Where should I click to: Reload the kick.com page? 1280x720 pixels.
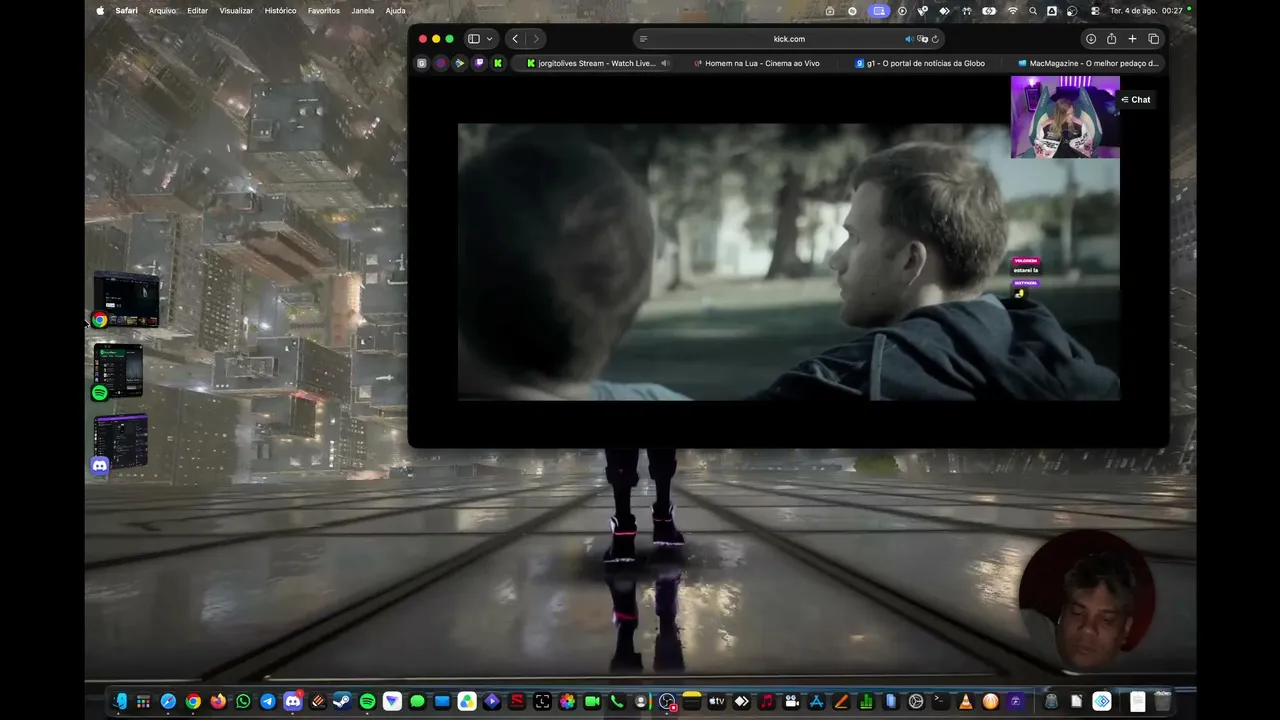[935, 39]
